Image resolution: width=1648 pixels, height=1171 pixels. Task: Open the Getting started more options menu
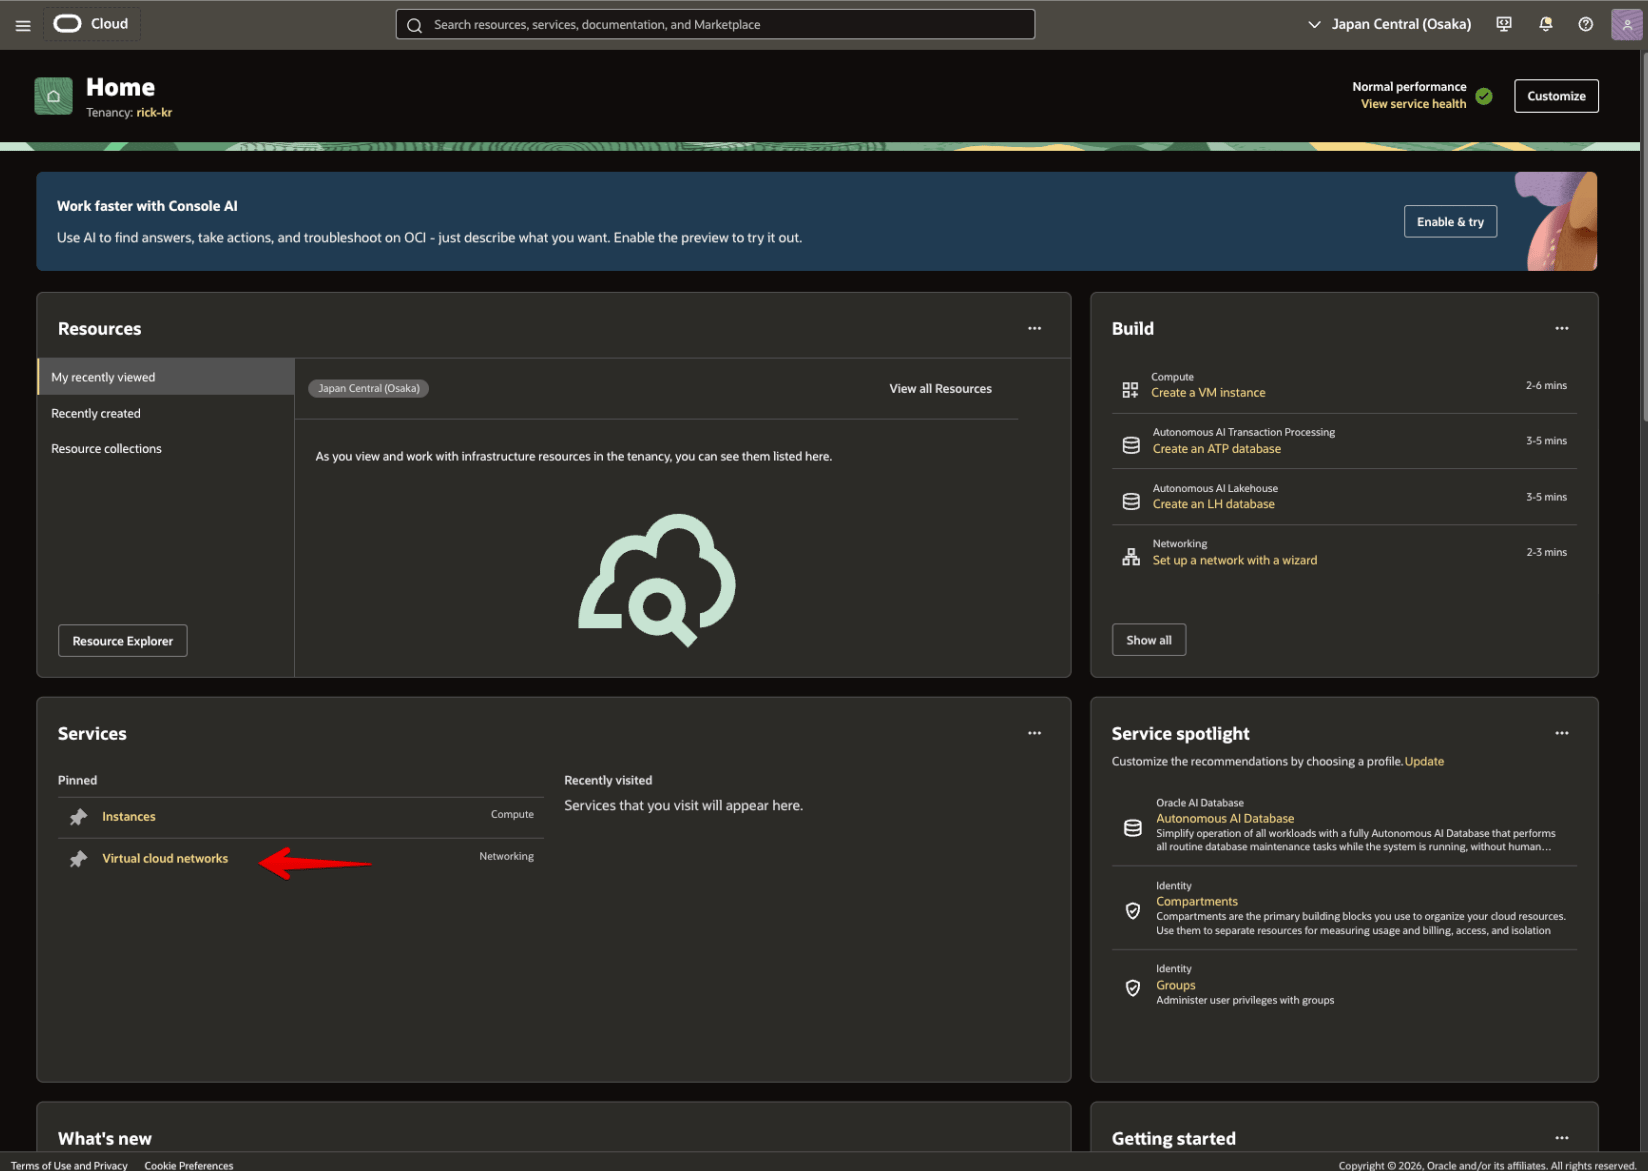(x=1562, y=1138)
